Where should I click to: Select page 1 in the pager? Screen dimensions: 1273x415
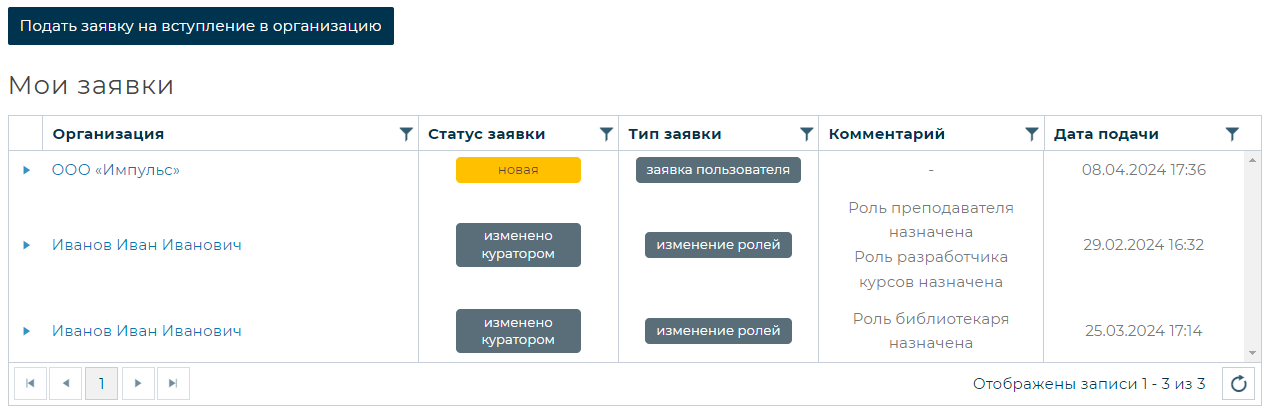[x=102, y=383]
